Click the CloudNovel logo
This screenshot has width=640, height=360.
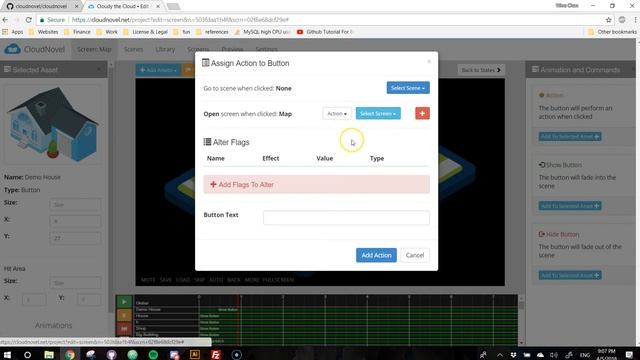34,49
